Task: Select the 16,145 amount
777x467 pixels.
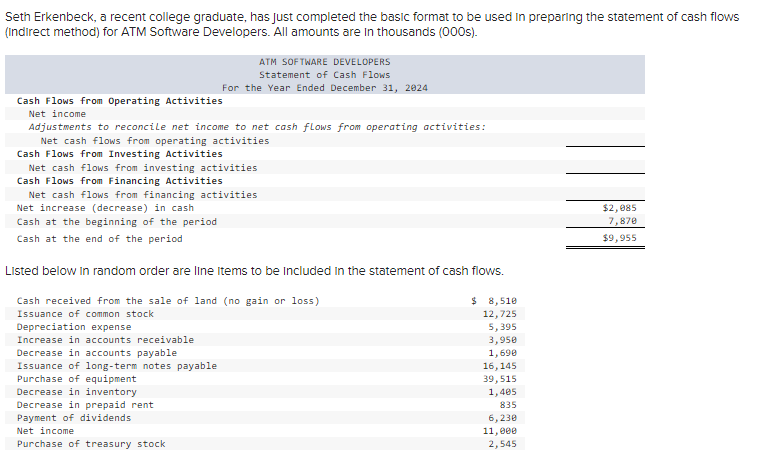Action: click(x=500, y=366)
